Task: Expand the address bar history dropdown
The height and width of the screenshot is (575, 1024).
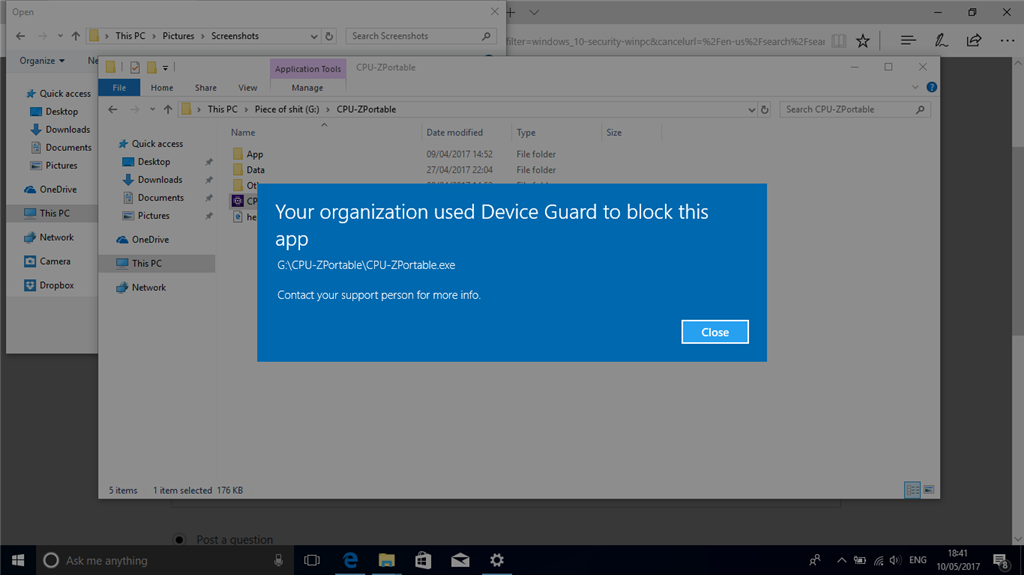Action: click(751, 110)
